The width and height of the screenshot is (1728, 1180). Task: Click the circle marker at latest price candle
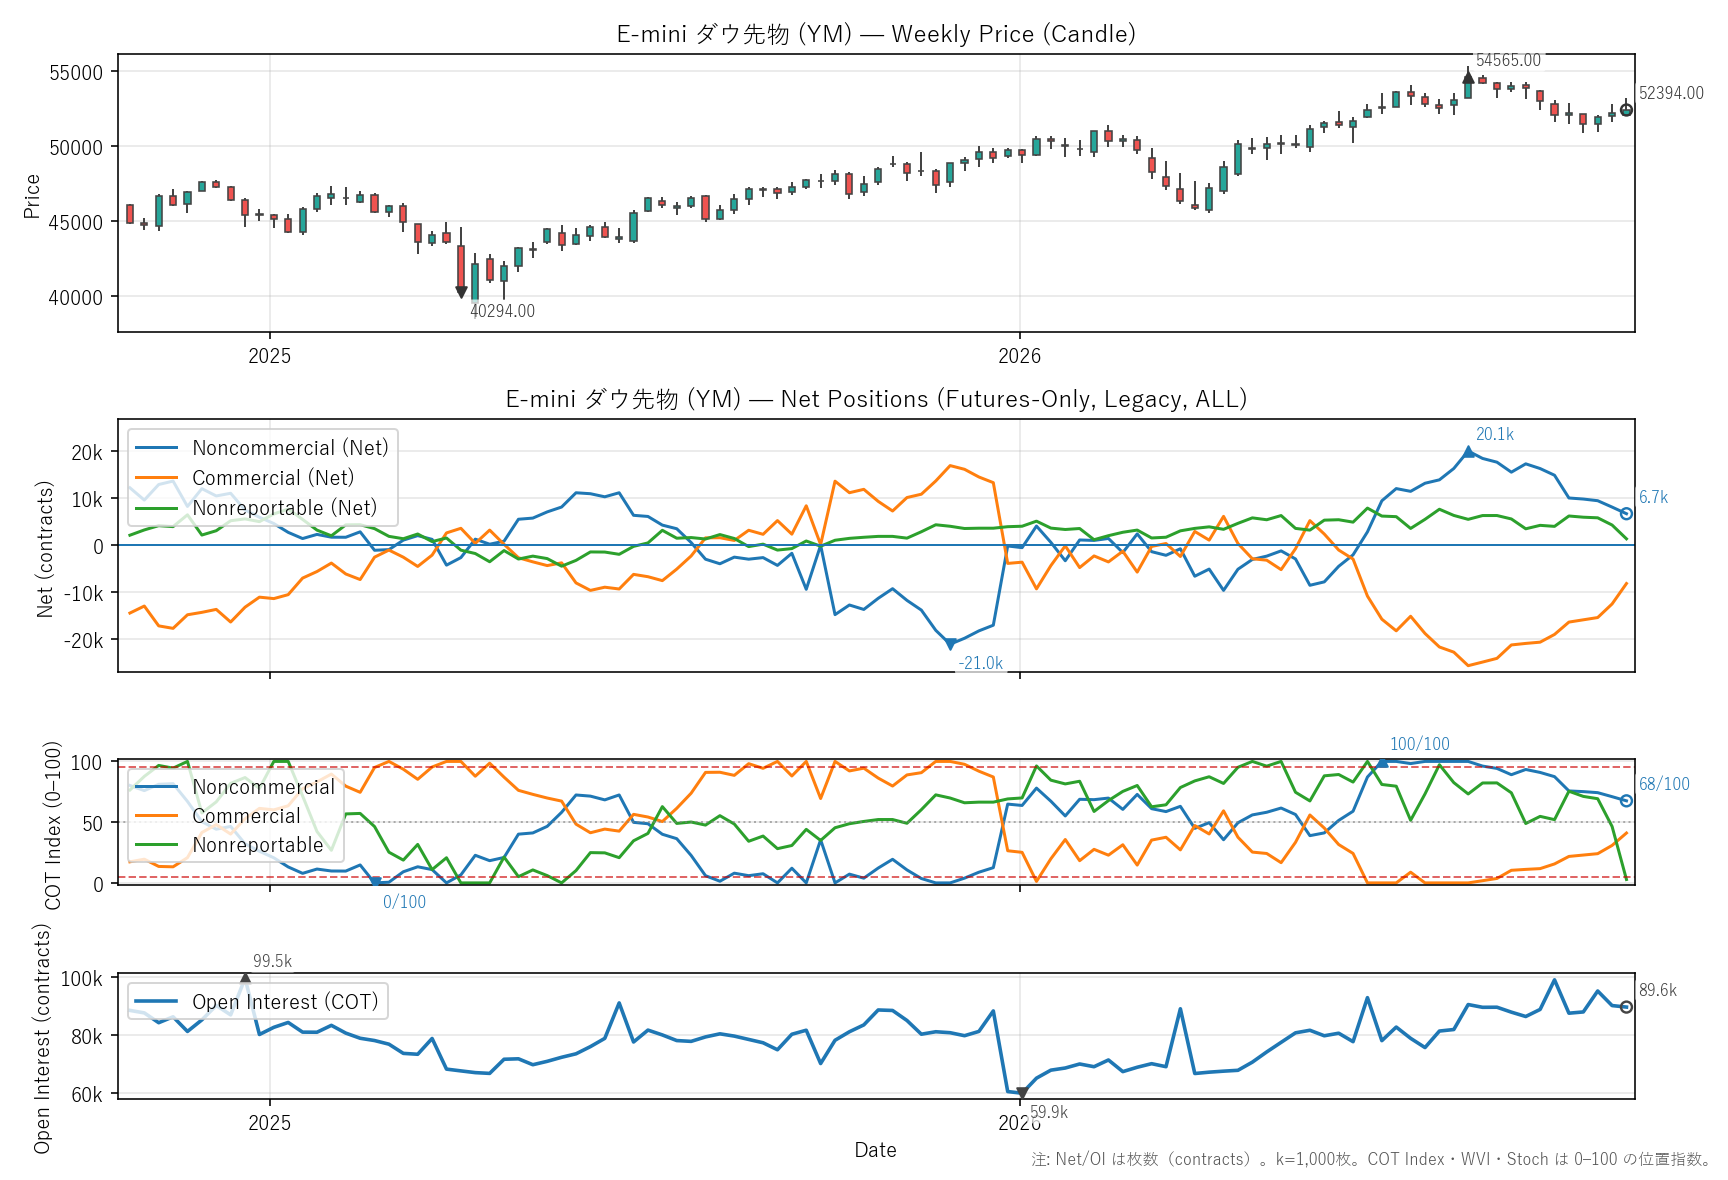[1626, 110]
